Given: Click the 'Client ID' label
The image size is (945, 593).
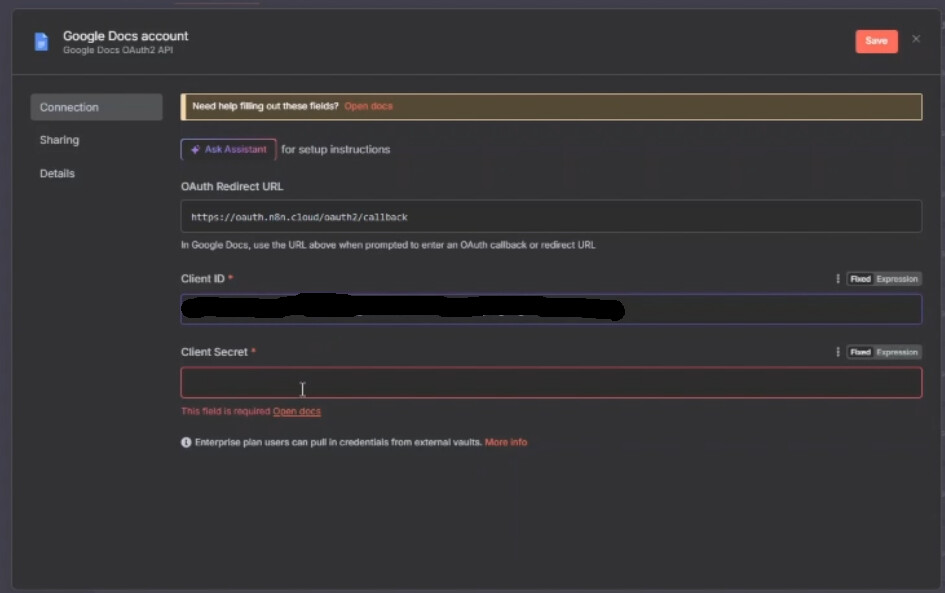Looking at the screenshot, I should (x=202, y=278).
